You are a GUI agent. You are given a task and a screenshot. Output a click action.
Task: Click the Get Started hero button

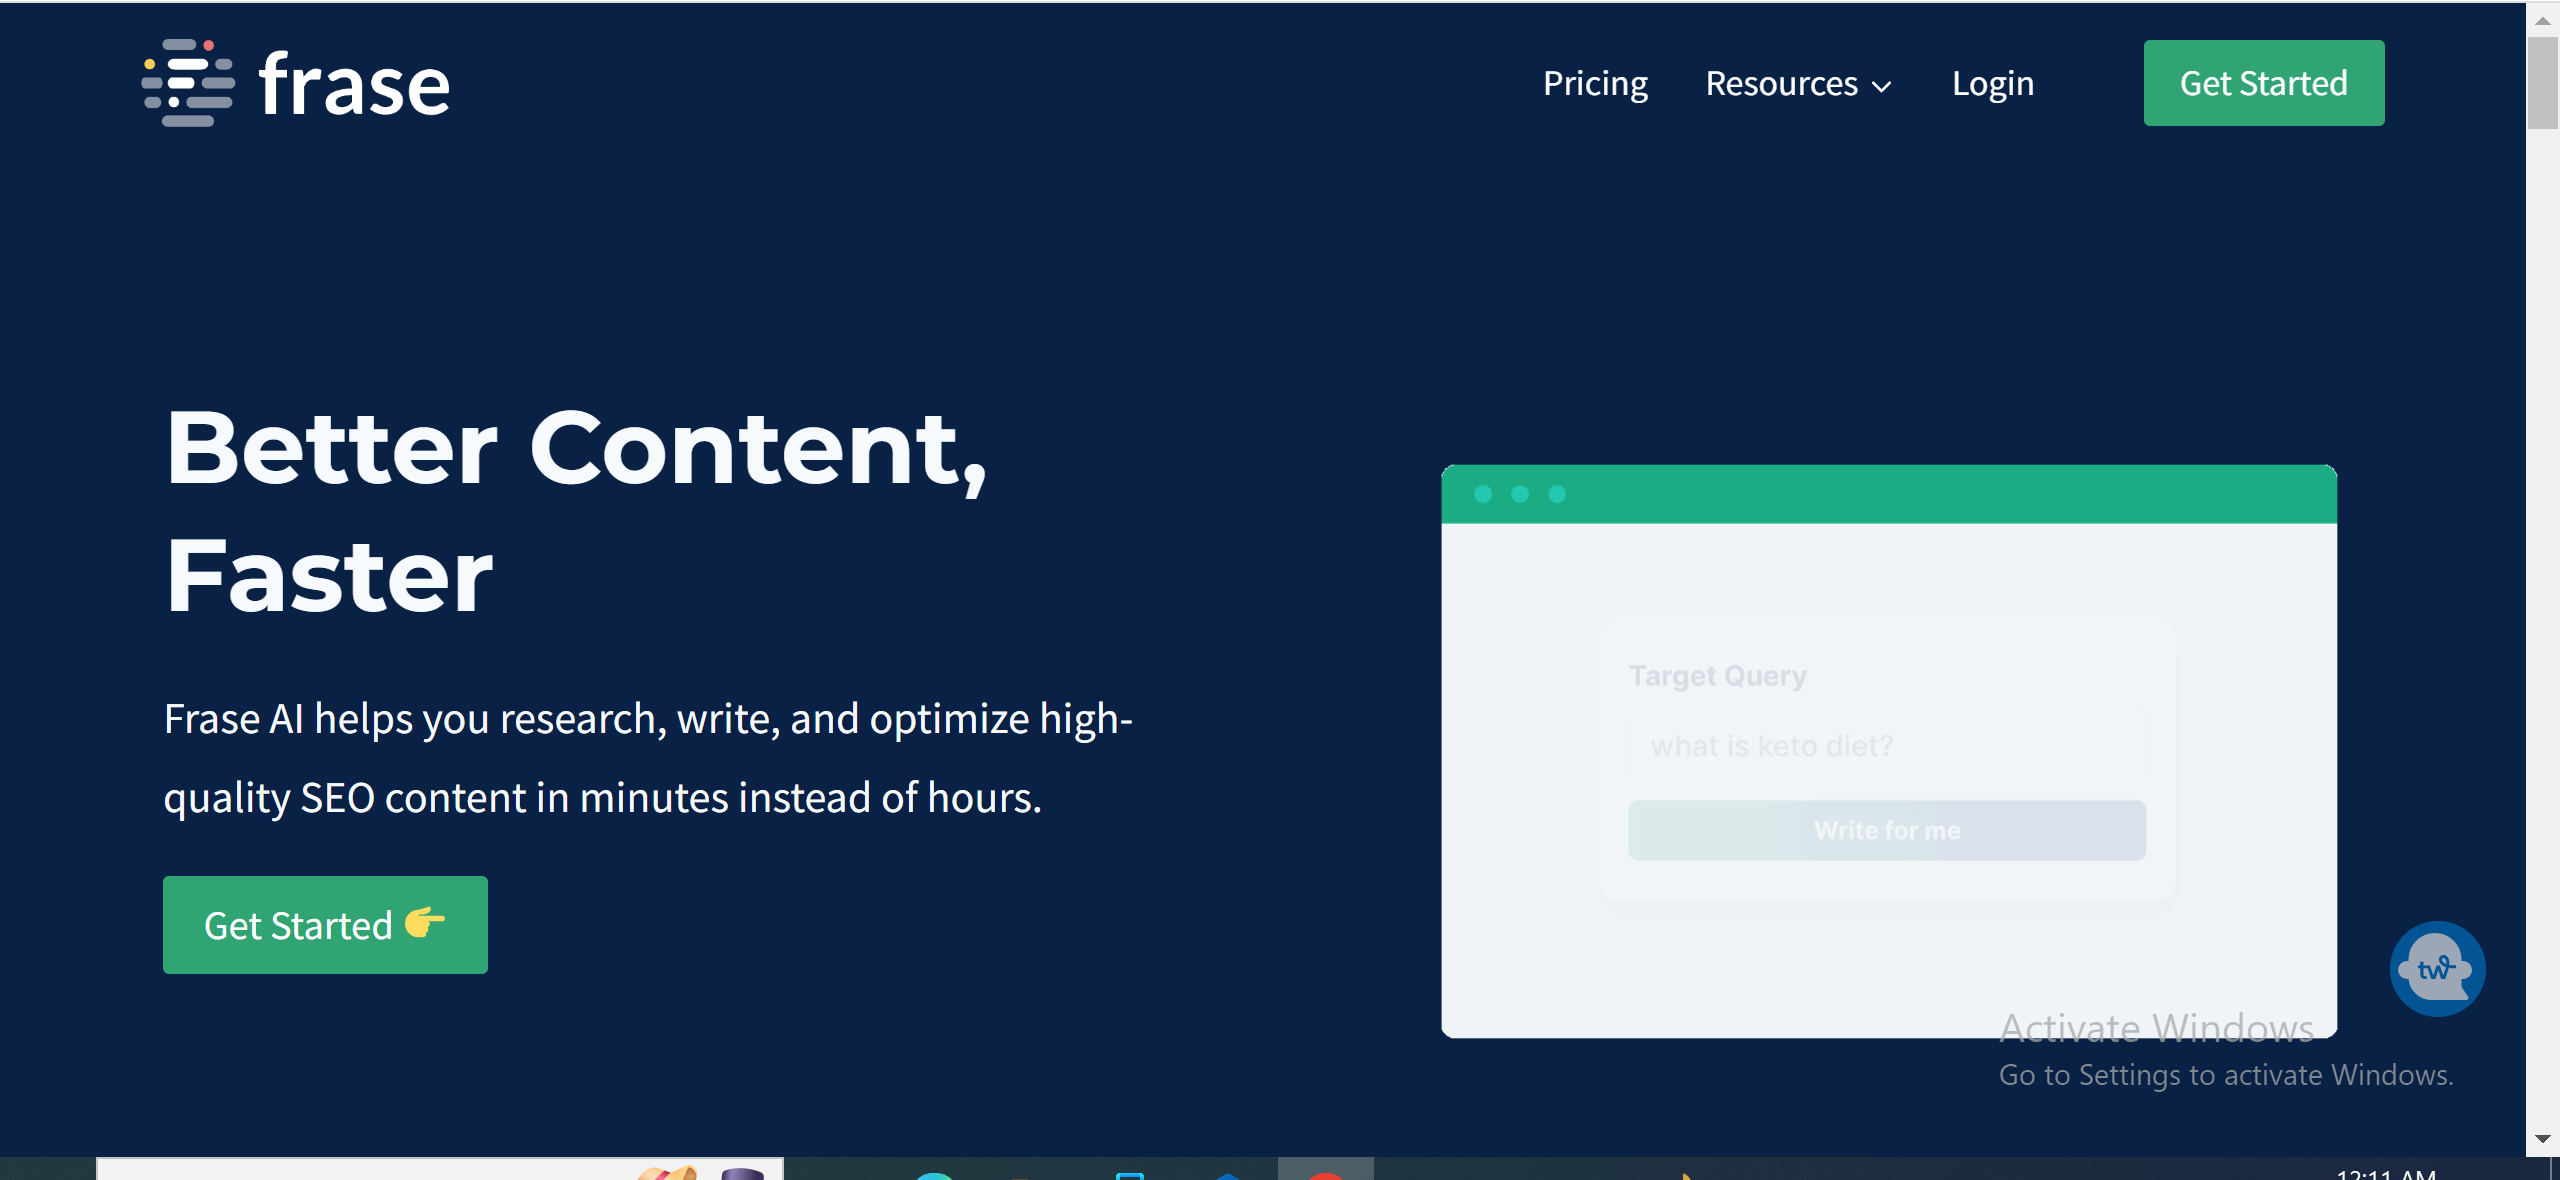click(x=325, y=924)
